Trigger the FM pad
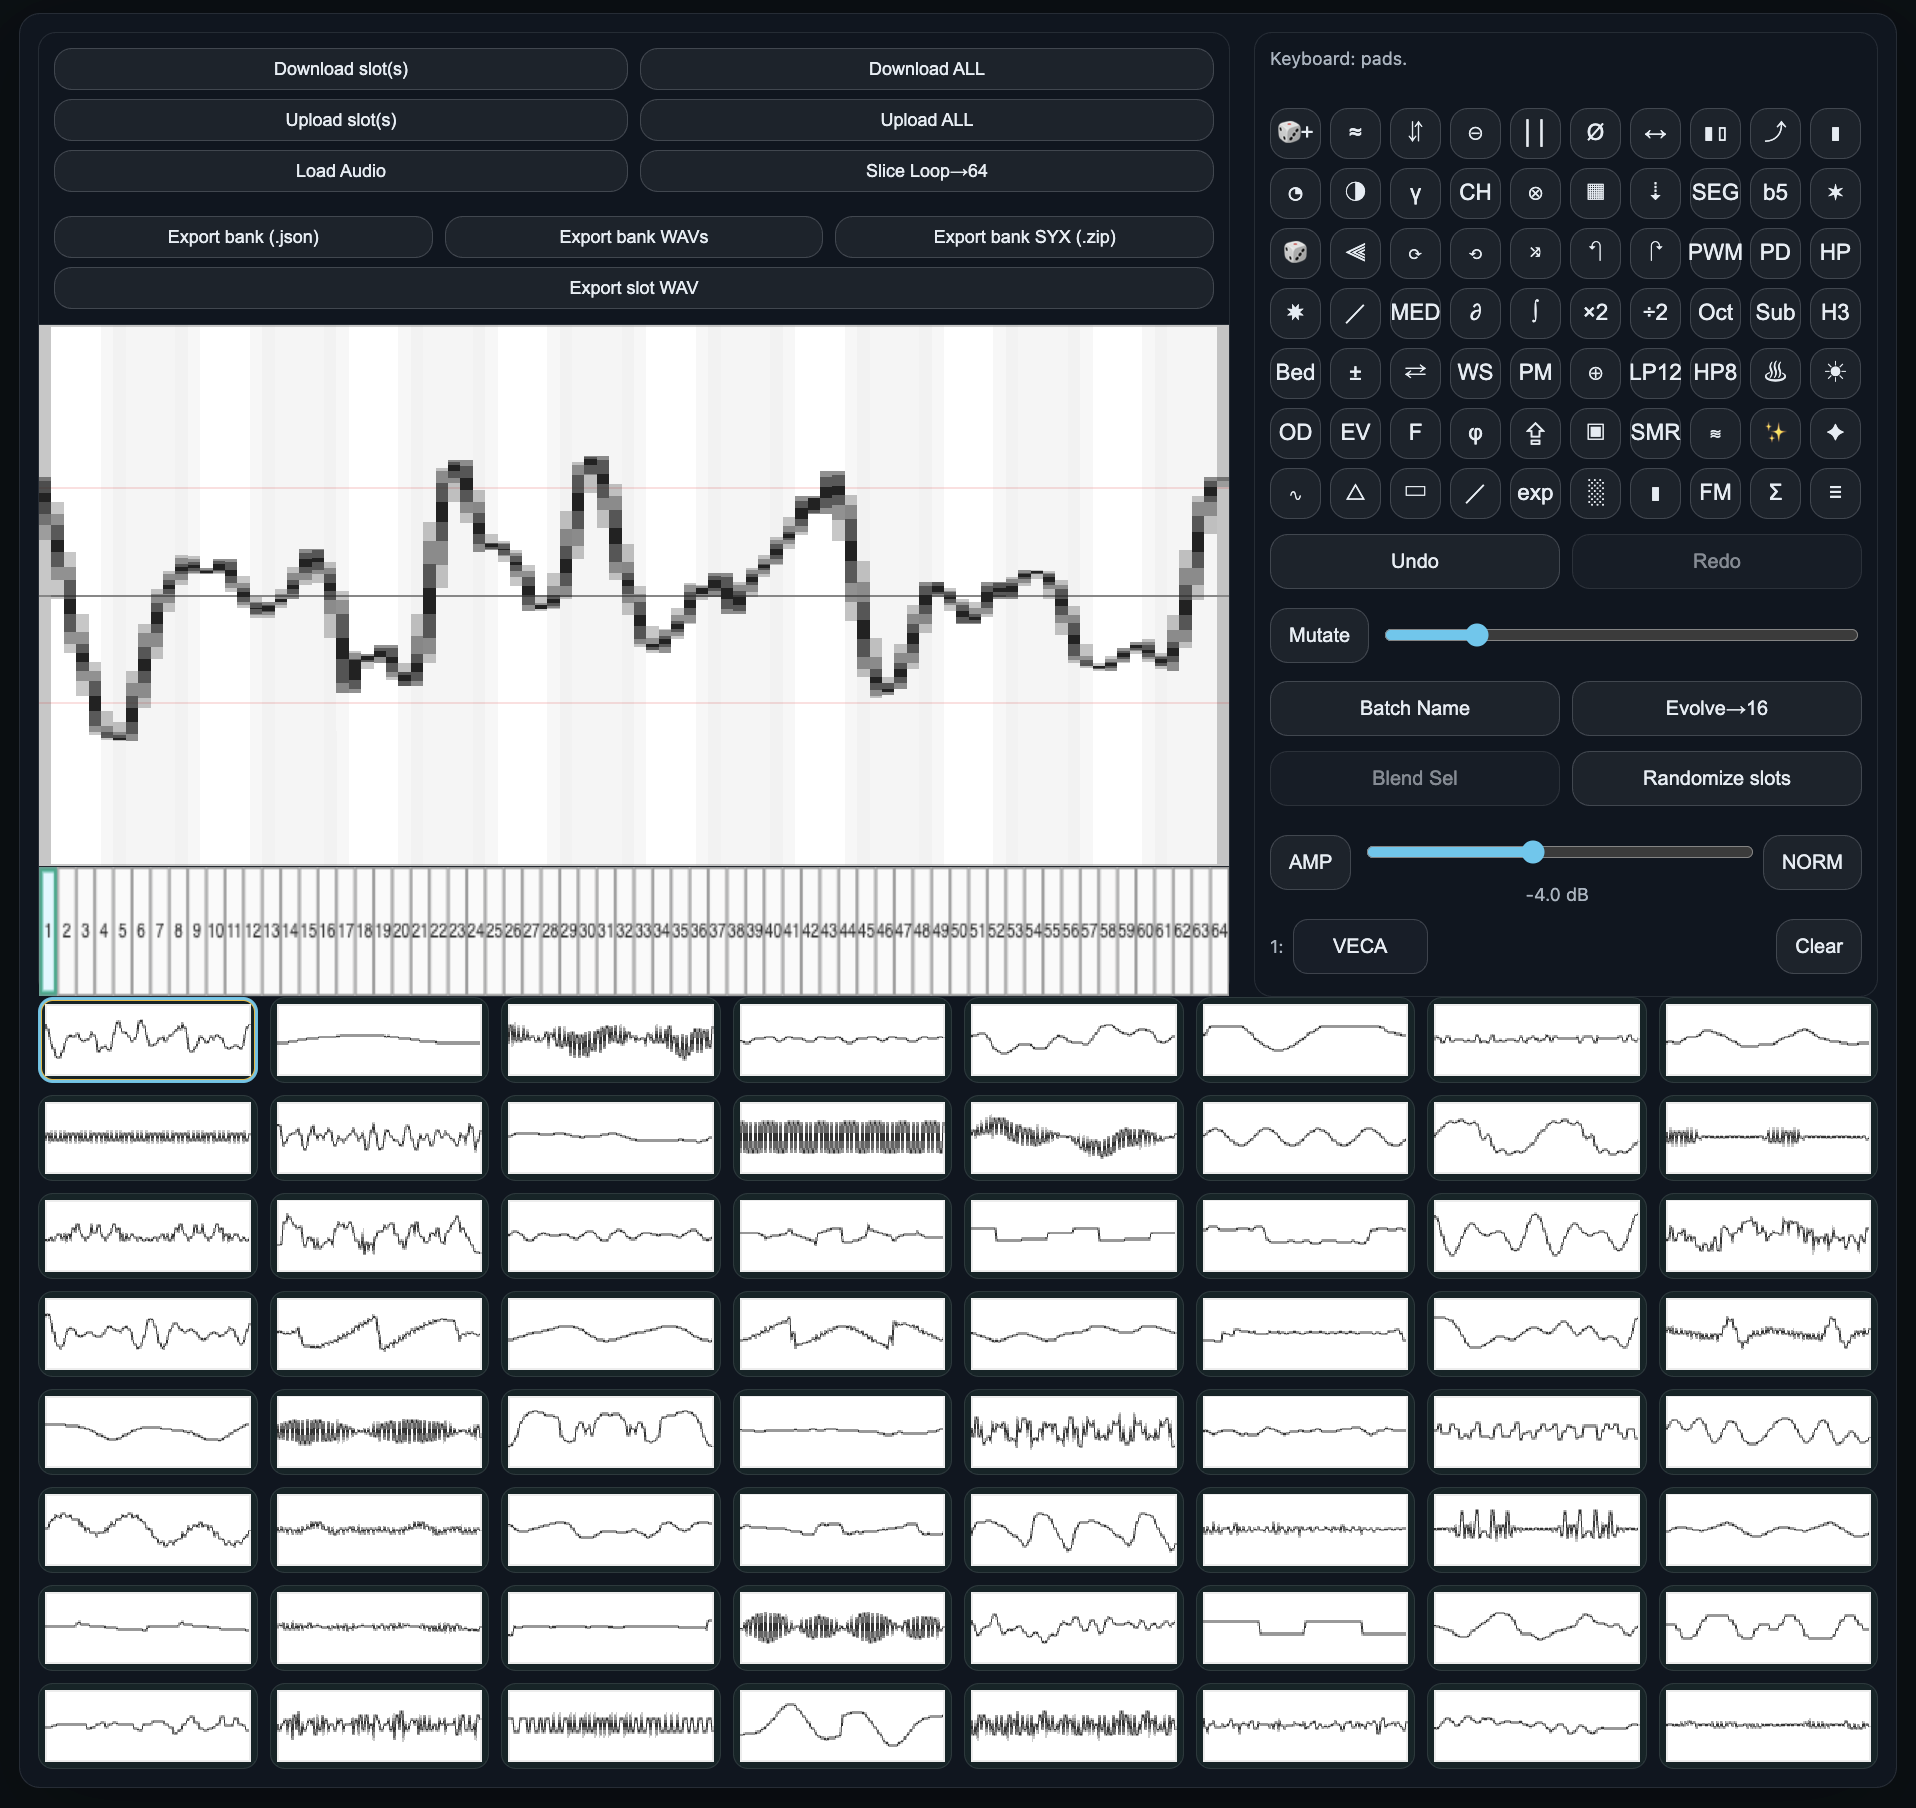This screenshot has height=1808, width=1916. (1715, 493)
